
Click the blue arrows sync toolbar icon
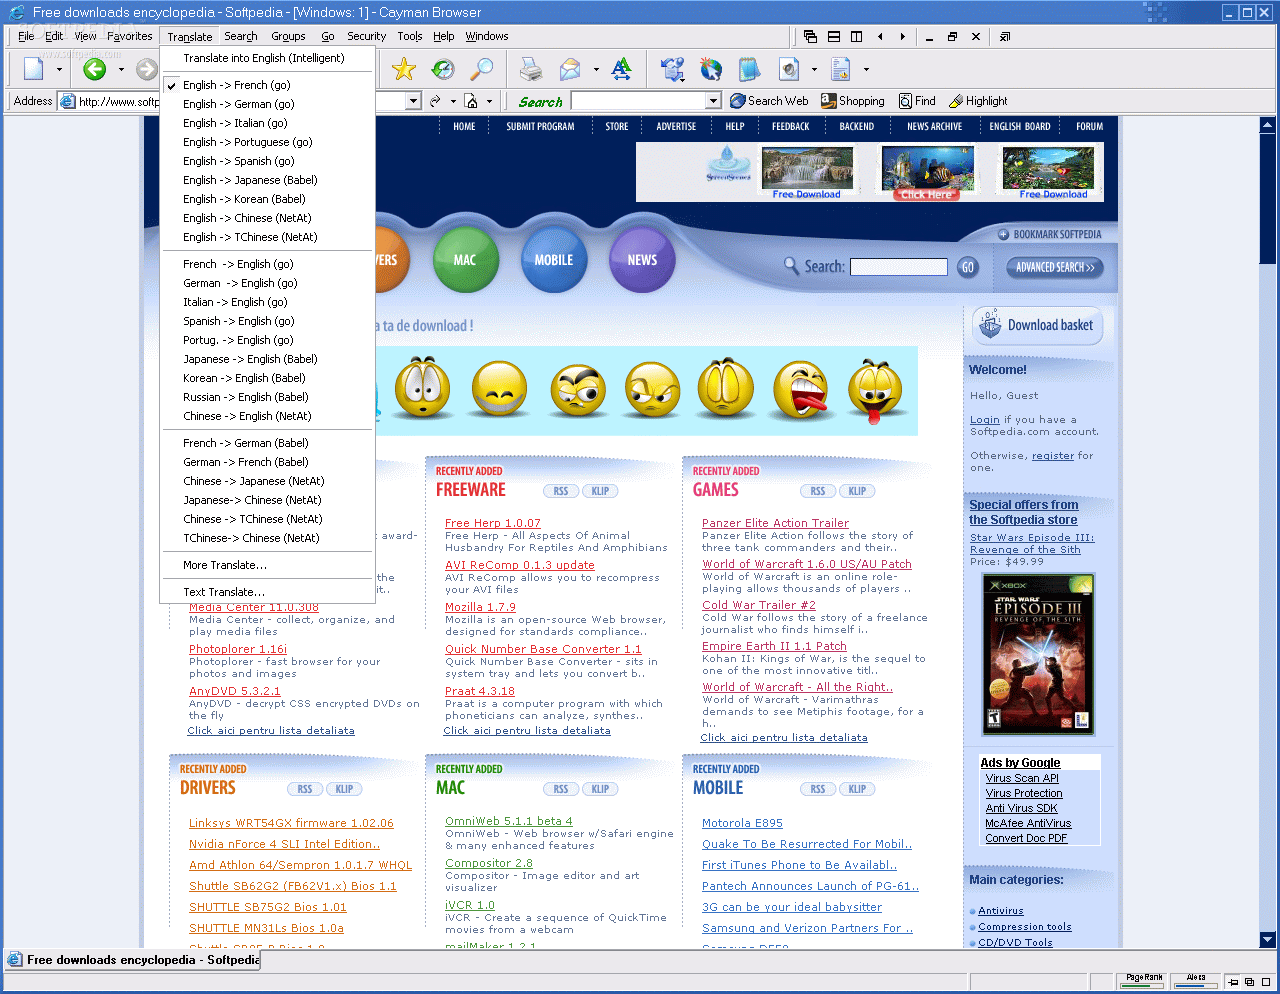672,69
